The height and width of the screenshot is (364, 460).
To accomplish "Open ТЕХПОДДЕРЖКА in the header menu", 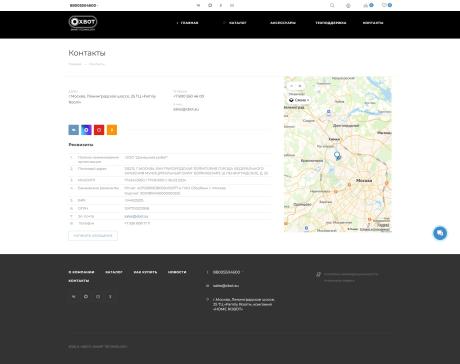I will tap(331, 23).
